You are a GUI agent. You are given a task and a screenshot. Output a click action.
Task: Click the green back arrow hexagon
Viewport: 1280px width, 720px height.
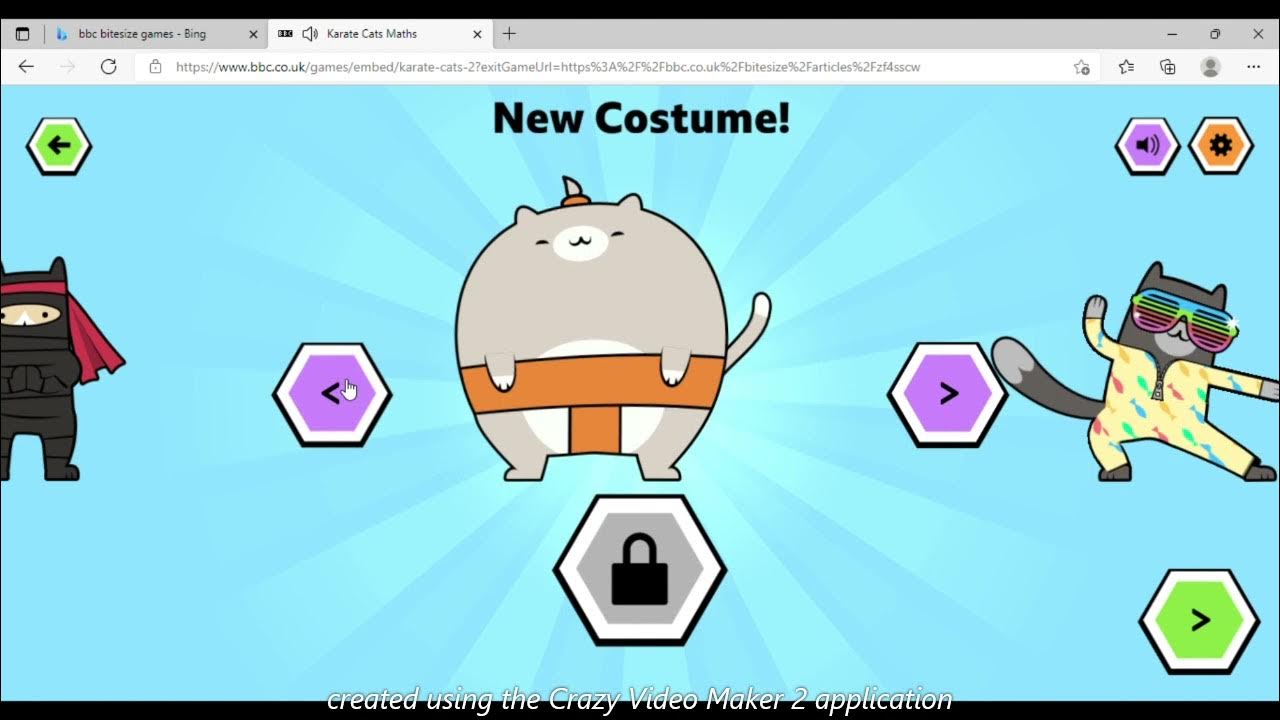coord(59,146)
